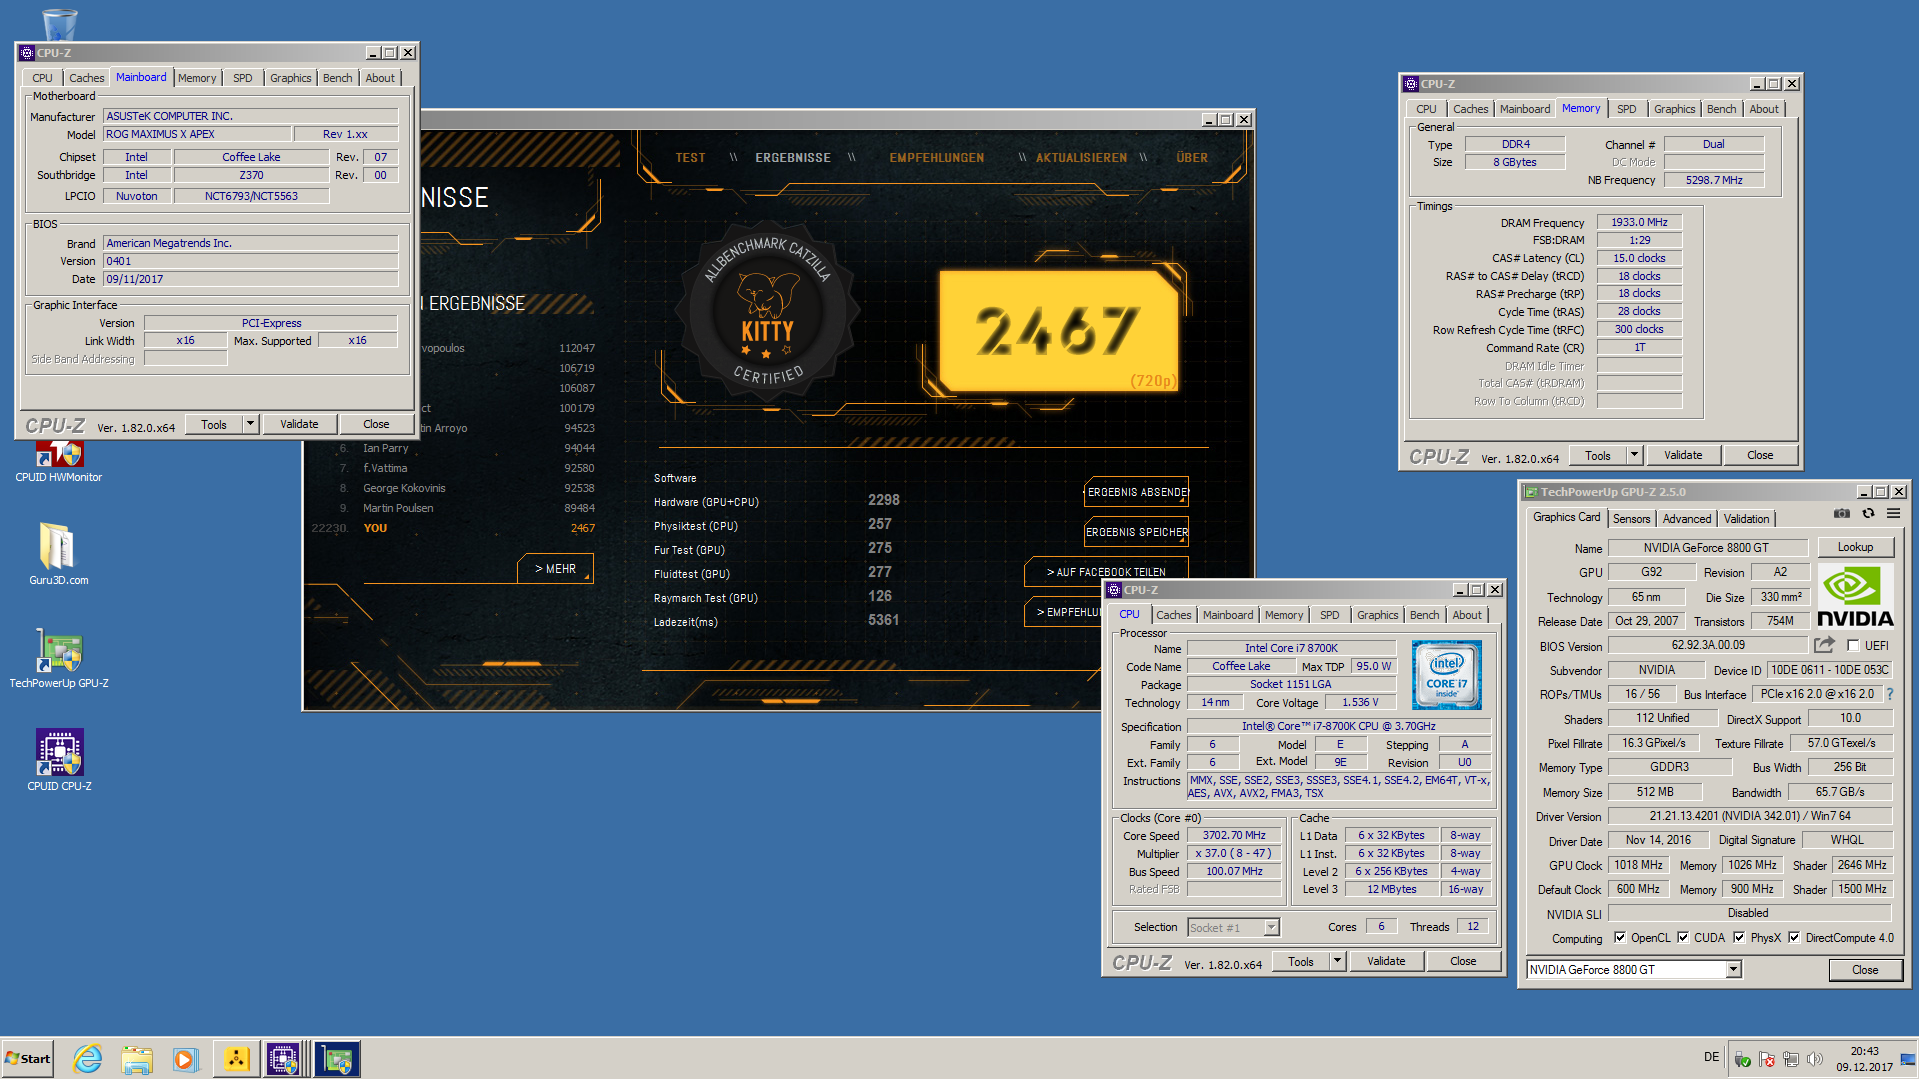Image resolution: width=1919 pixels, height=1079 pixels.
Task: Select the YOU row in the Catzilla ranking
Action: (x=453, y=528)
